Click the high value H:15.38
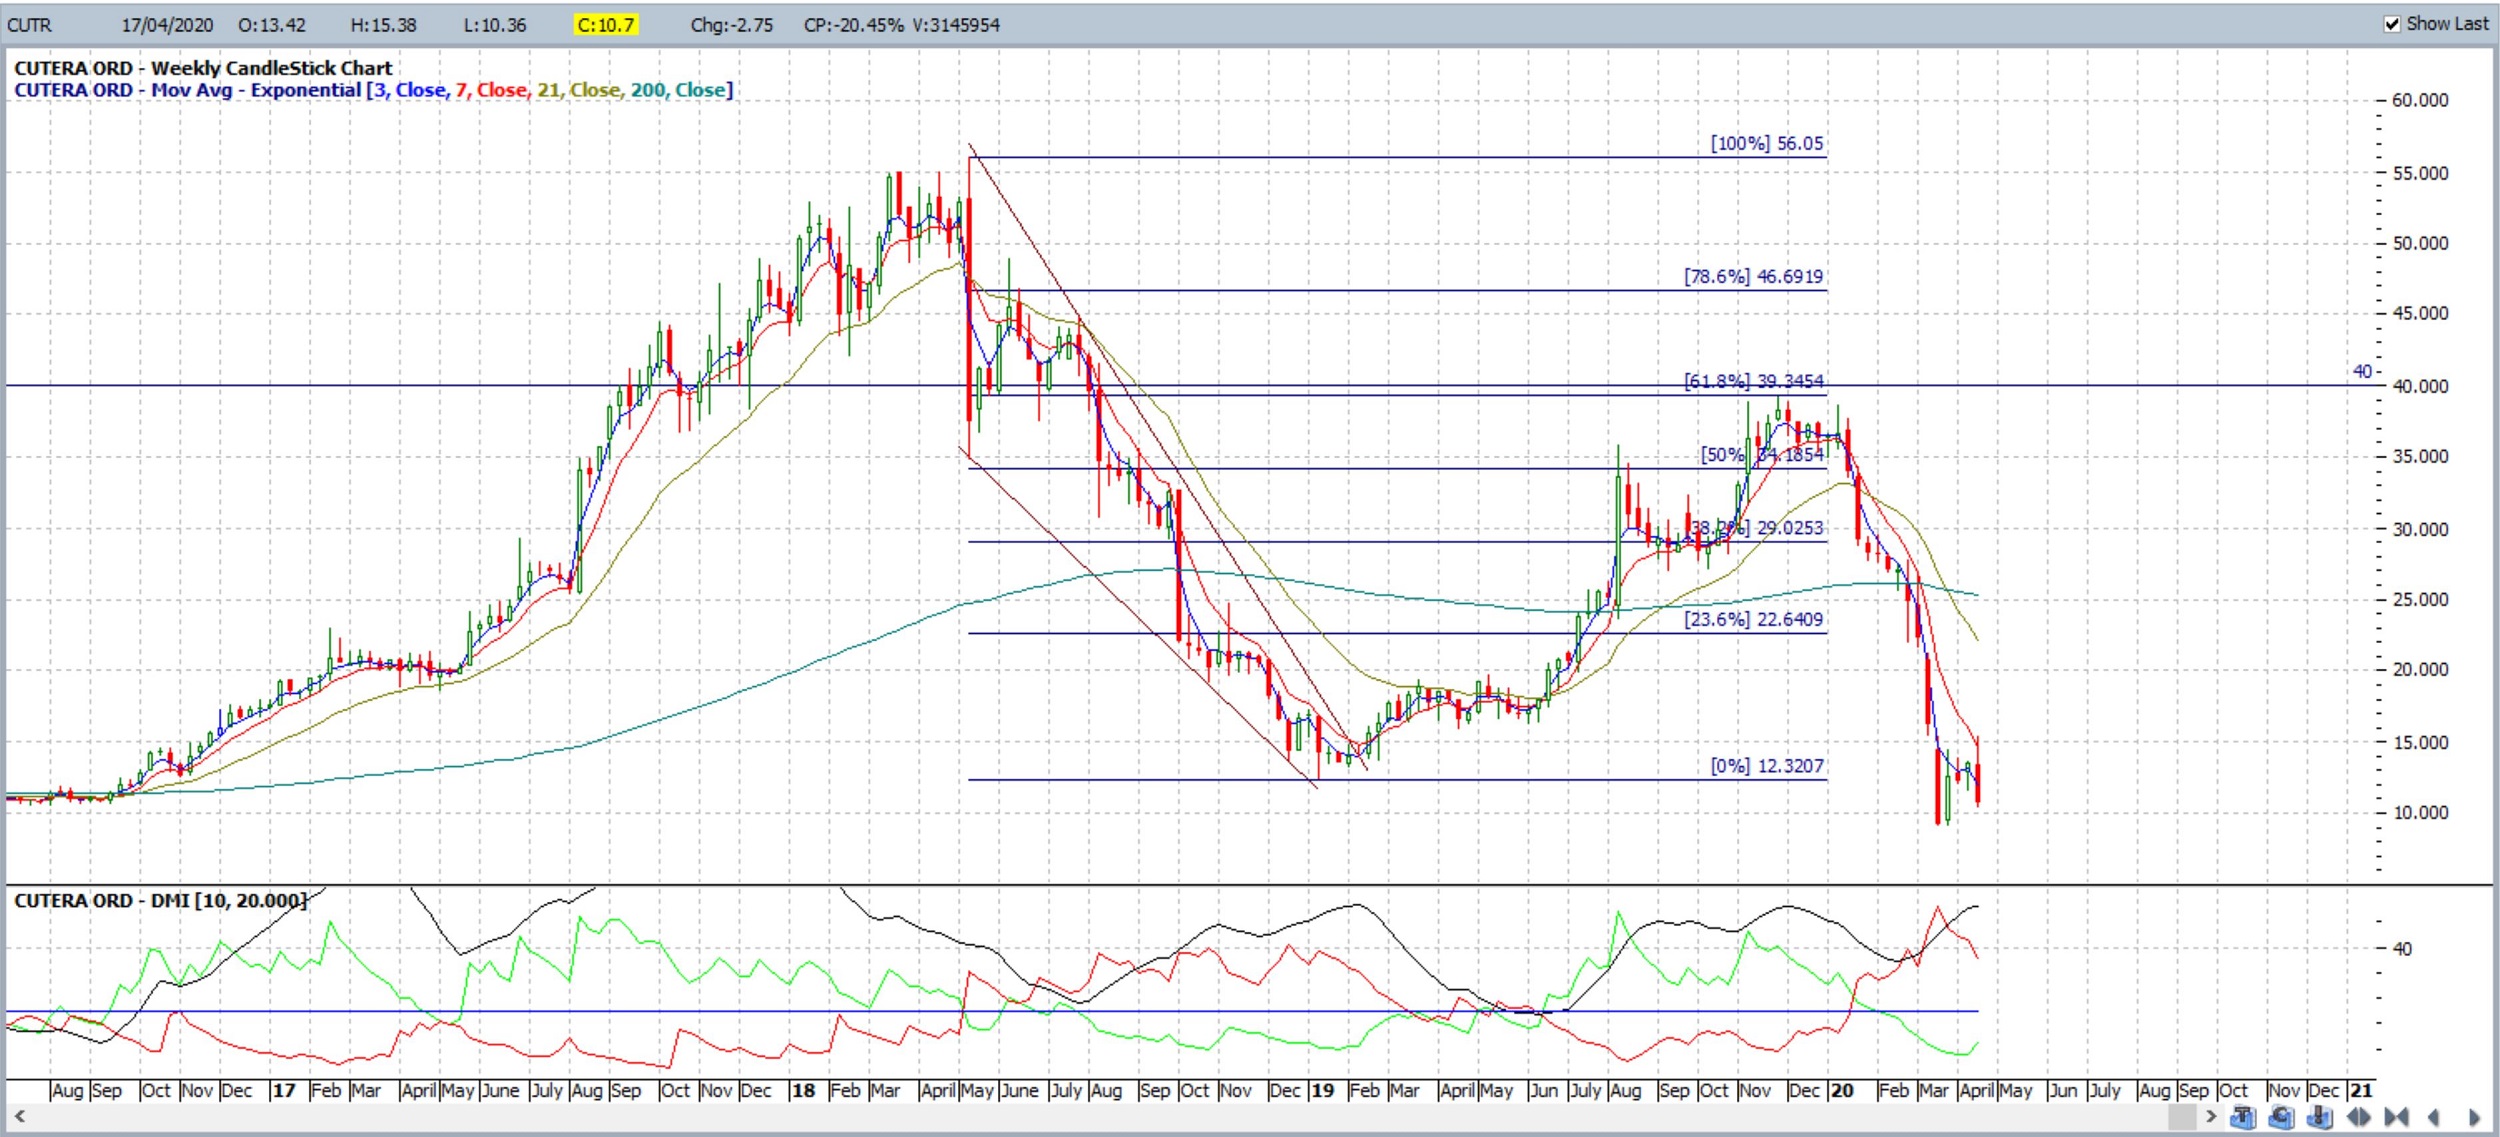Viewport: 2500px width, 1137px height. coord(383,25)
